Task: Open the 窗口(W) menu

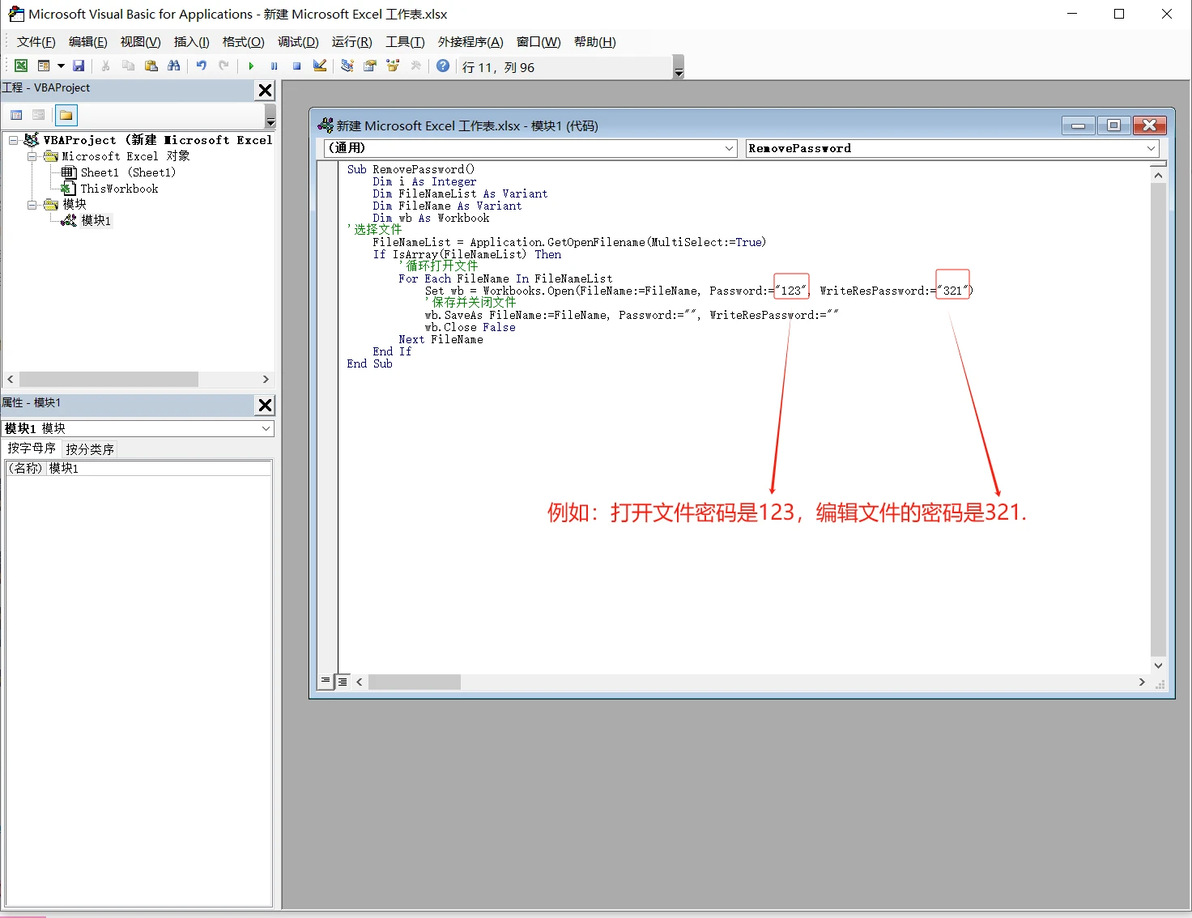Action: click(x=539, y=42)
